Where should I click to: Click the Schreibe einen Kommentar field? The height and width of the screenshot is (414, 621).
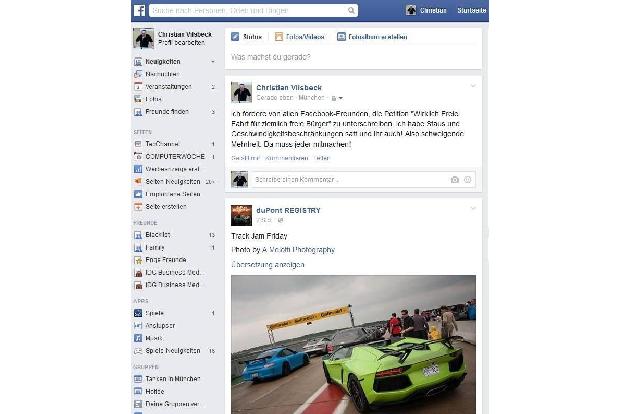point(351,179)
